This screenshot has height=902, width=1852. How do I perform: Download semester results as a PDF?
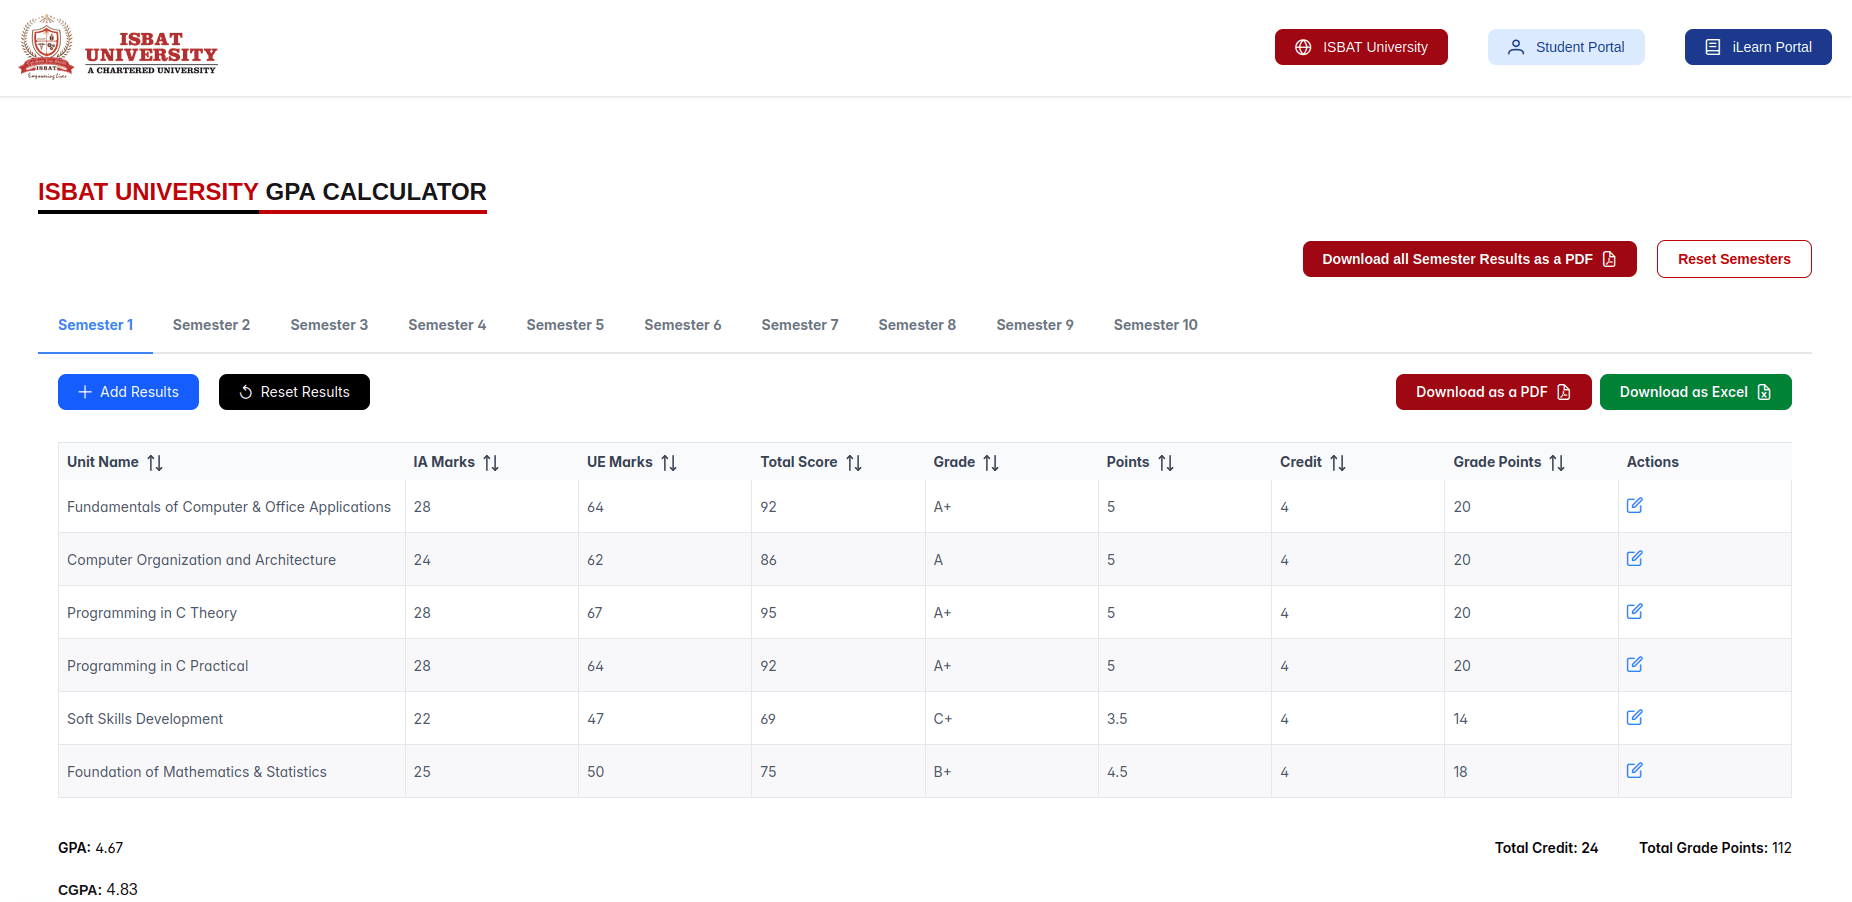tap(1493, 392)
